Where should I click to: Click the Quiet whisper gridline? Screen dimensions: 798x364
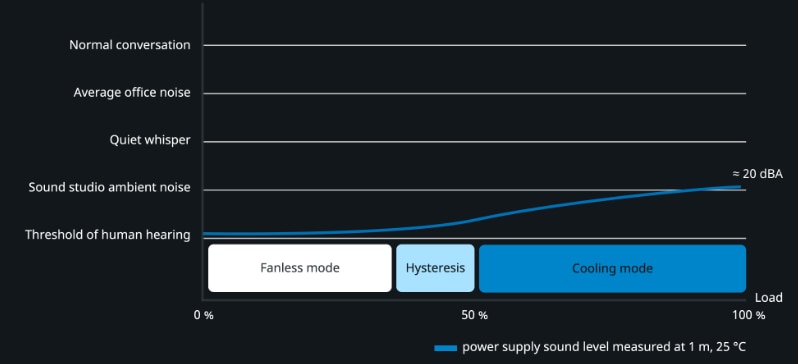[474, 142]
